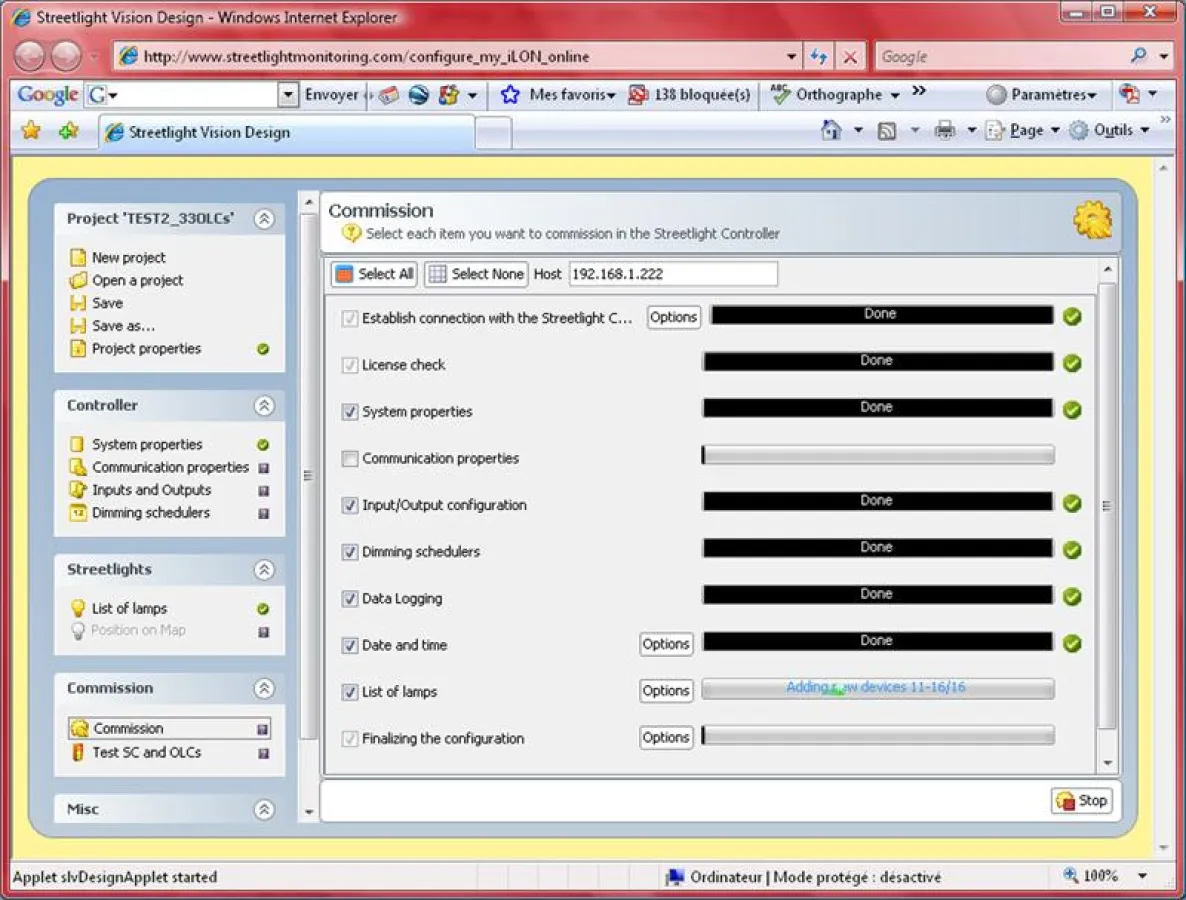Toggle the Dimming schedulers checkbox
1186x900 pixels.
click(x=350, y=552)
